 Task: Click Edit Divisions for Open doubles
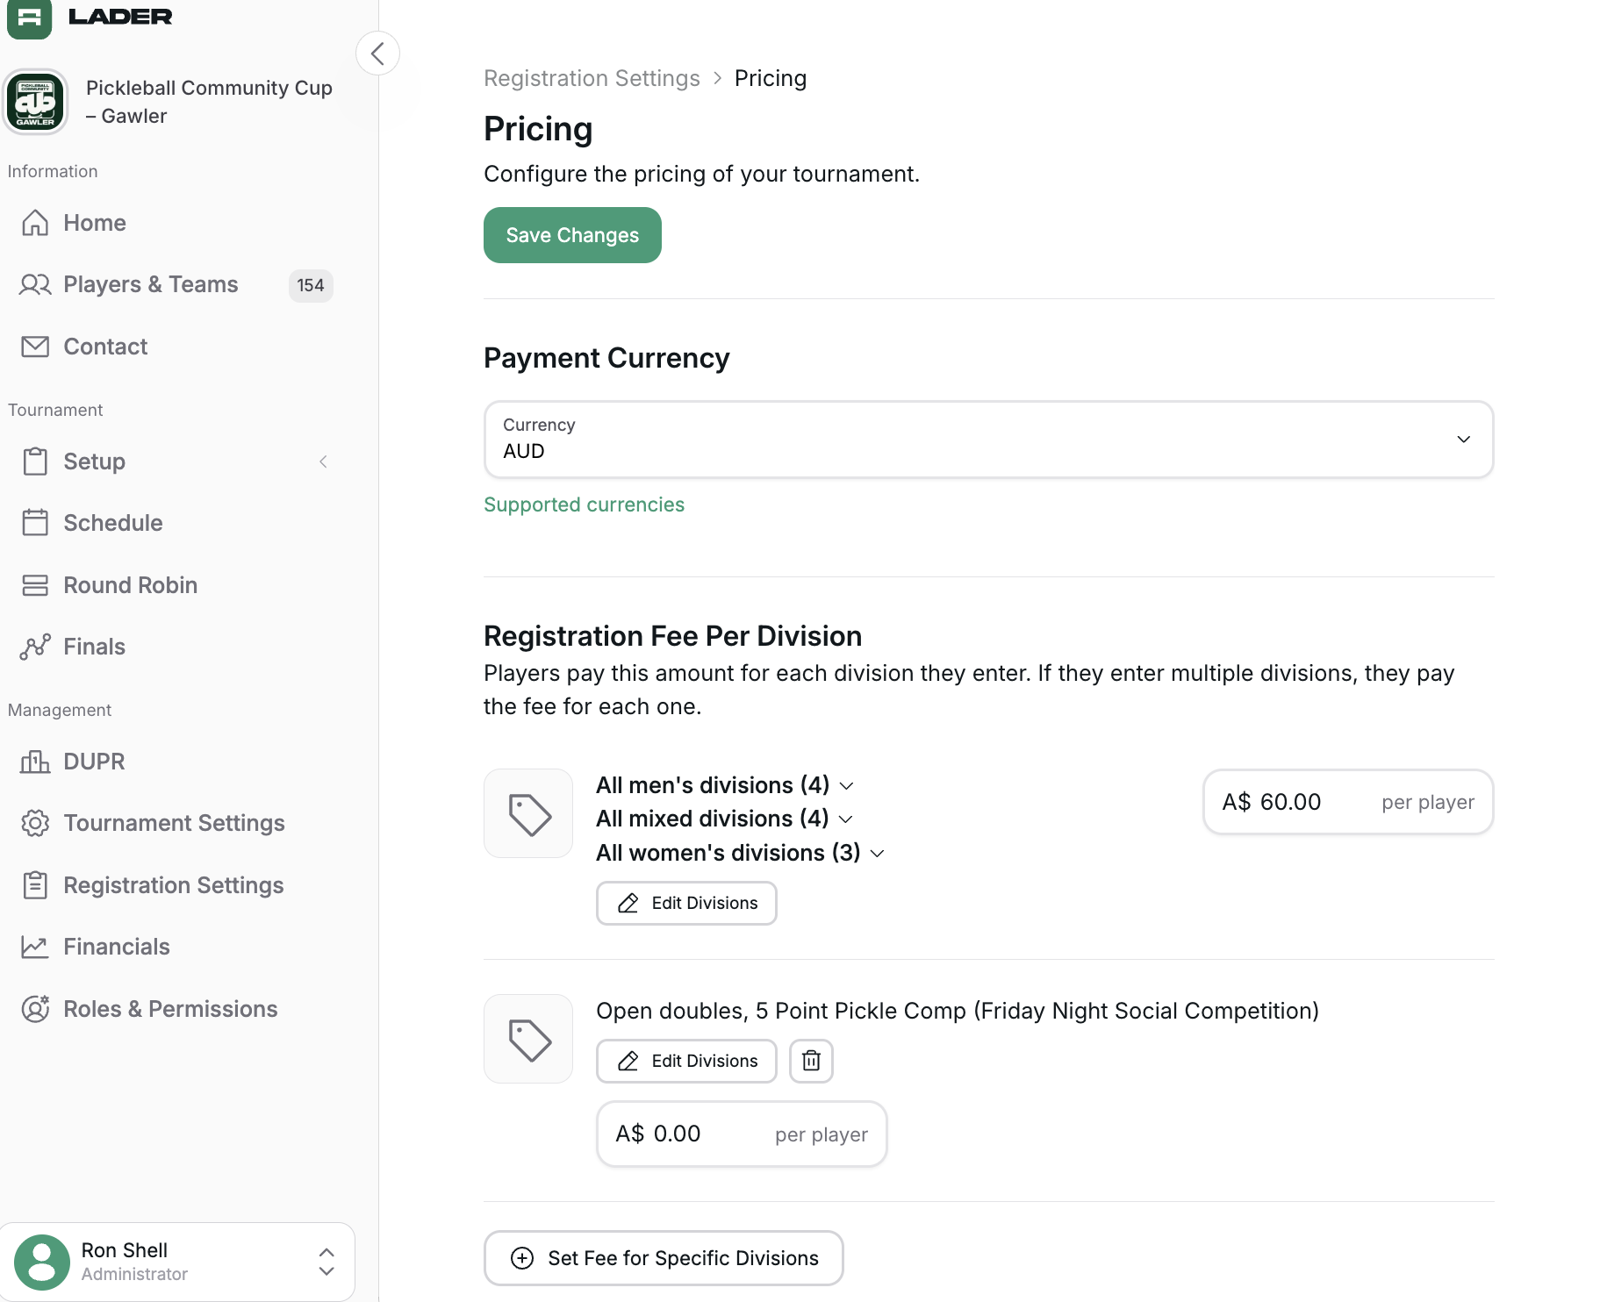[x=686, y=1061]
